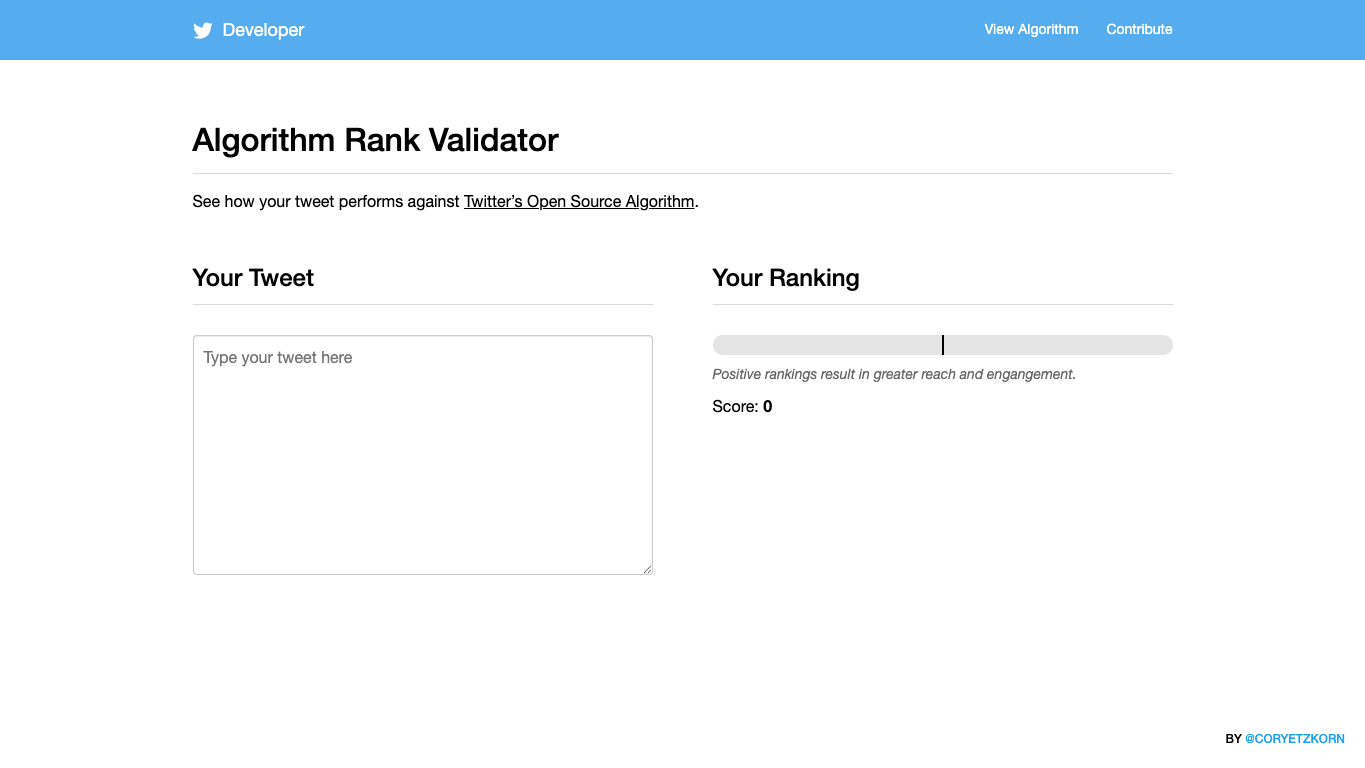1365x768 pixels.
Task: Click the ranking score bar
Action: coord(942,345)
